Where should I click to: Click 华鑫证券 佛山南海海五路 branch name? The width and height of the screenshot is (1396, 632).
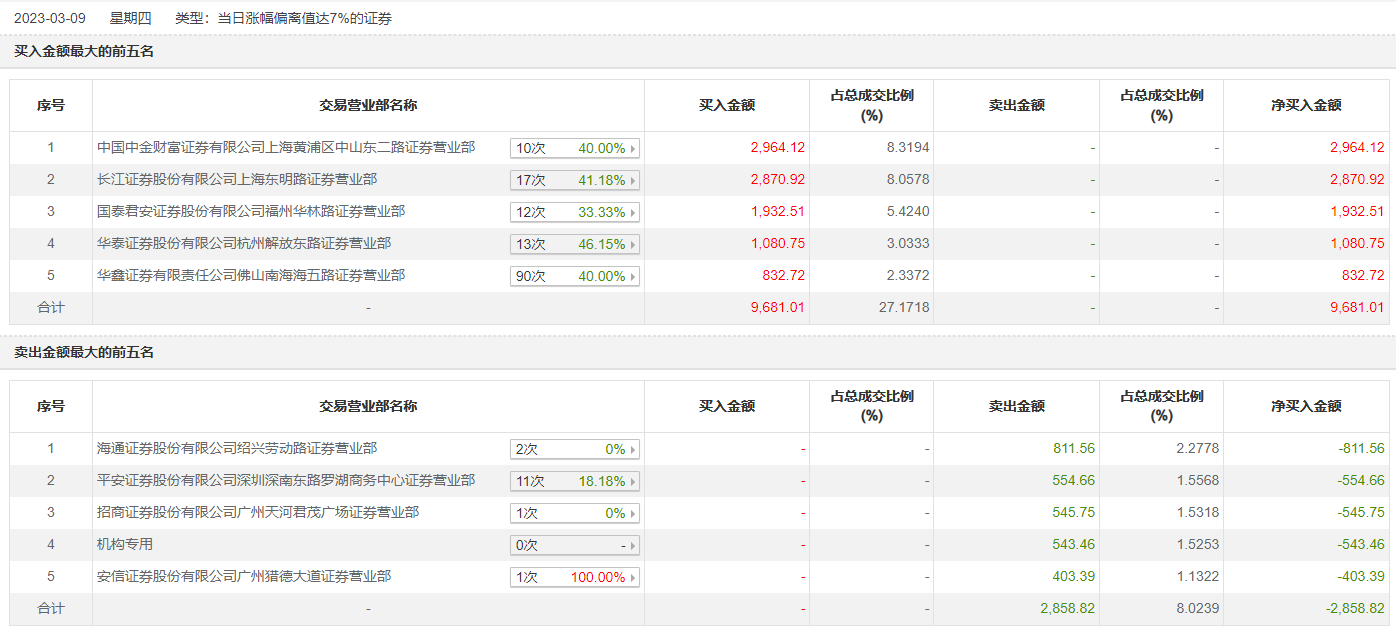(251, 276)
